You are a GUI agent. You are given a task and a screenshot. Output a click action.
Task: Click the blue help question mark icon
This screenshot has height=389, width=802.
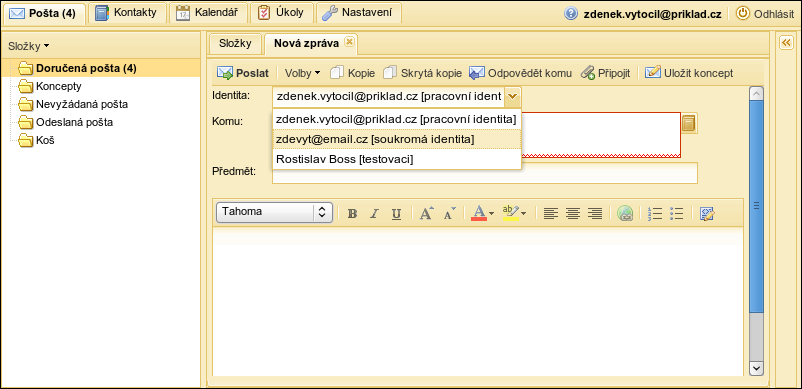pyautogui.click(x=570, y=14)
